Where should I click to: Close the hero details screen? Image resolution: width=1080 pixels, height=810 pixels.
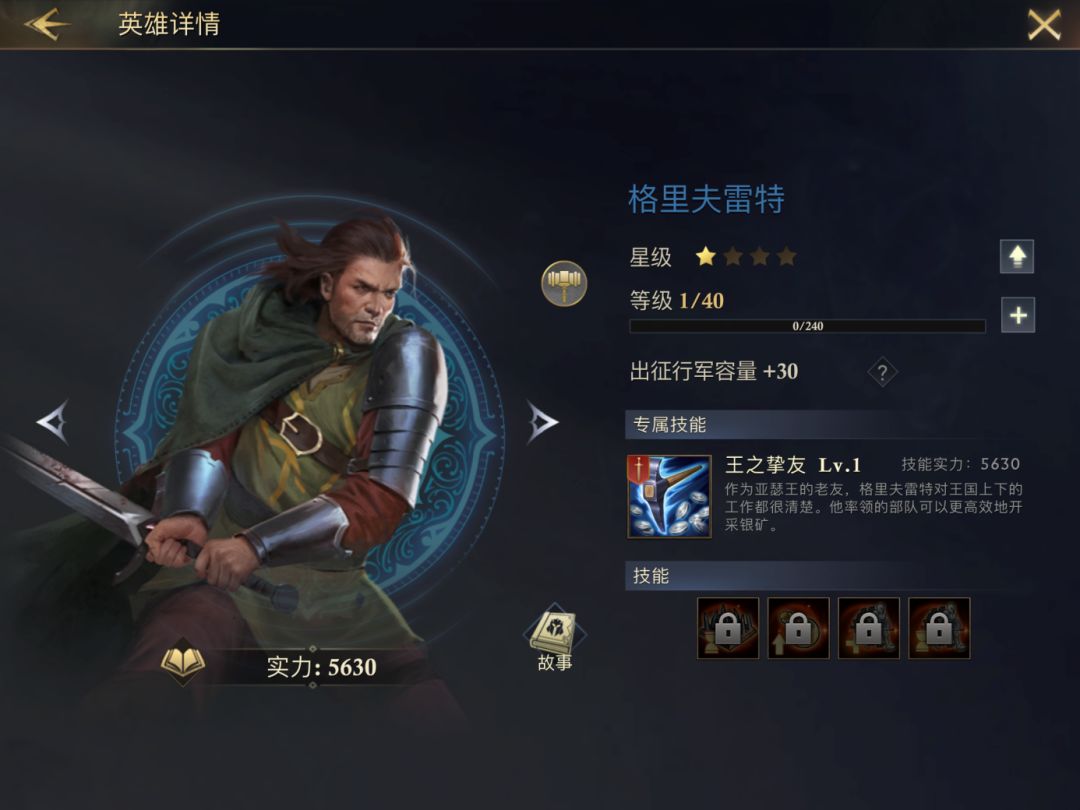[x=1044, y=25]
